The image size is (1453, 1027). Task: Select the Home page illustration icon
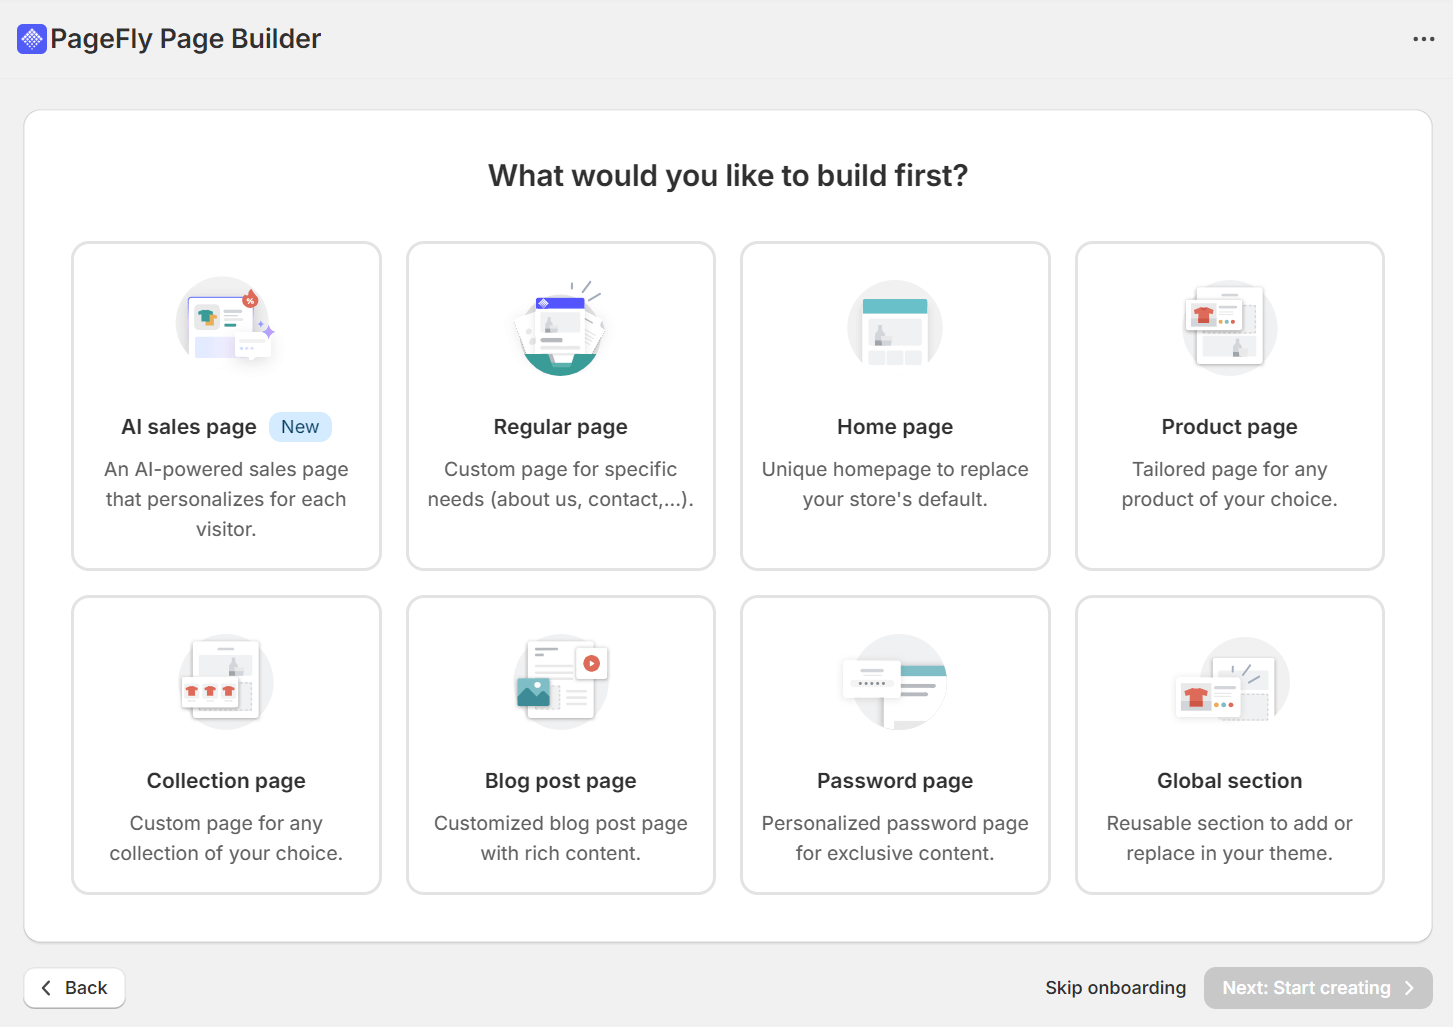tap(894, 325)
